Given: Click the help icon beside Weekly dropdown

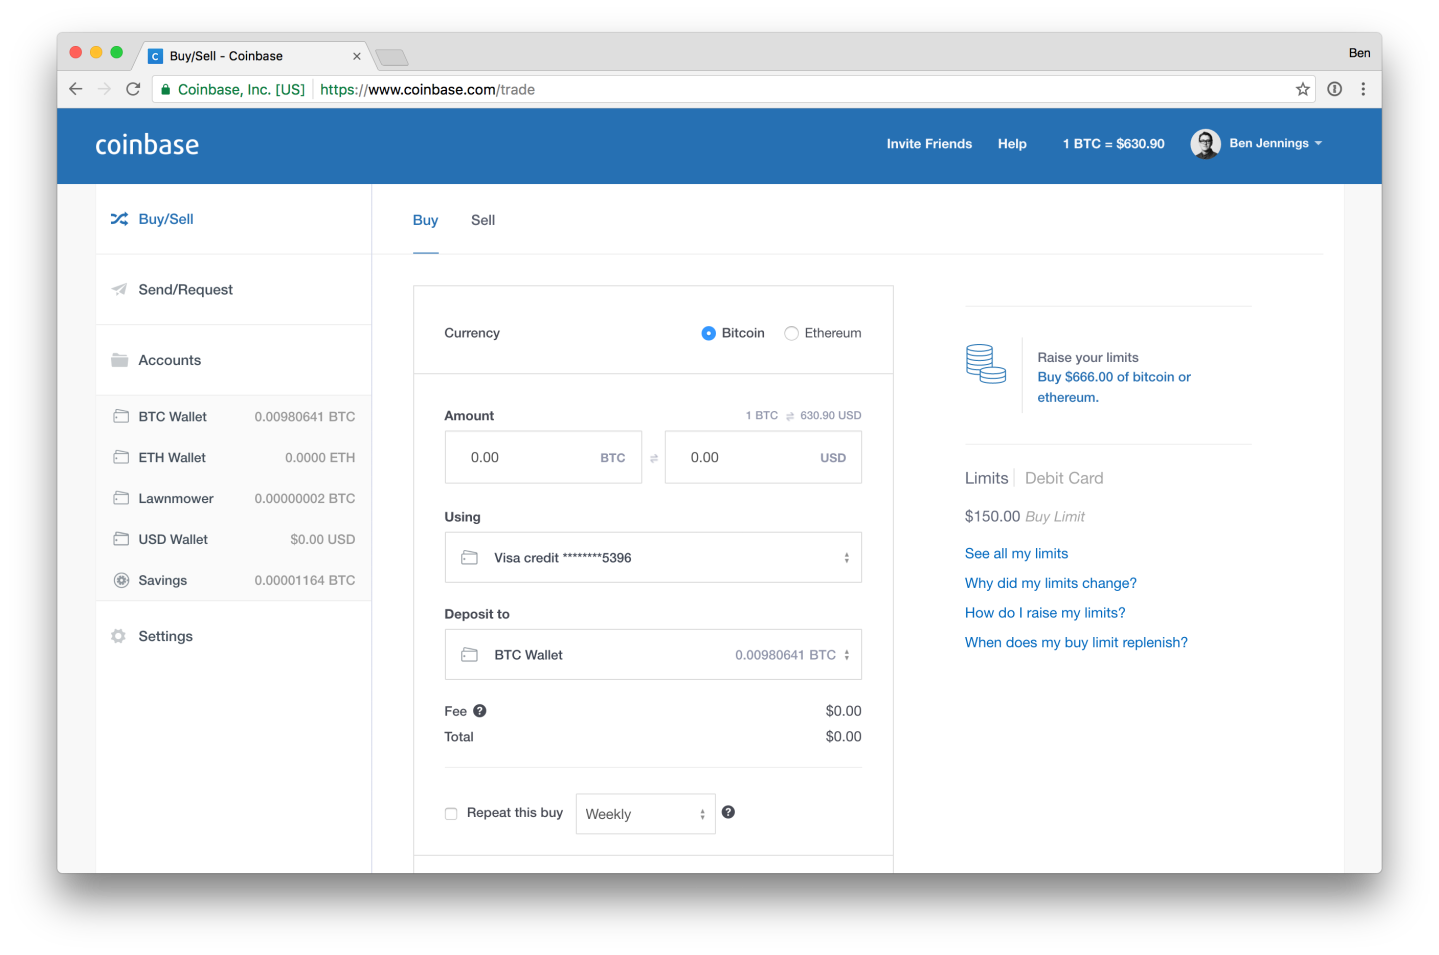Looking at the screenshot, I should (728, 812).
